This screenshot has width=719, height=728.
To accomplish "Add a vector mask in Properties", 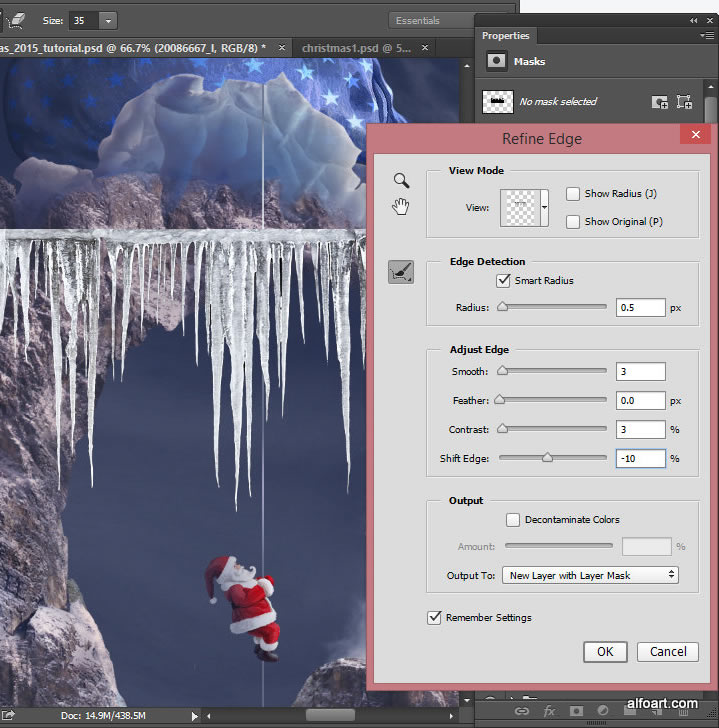I will pos(685,101).
